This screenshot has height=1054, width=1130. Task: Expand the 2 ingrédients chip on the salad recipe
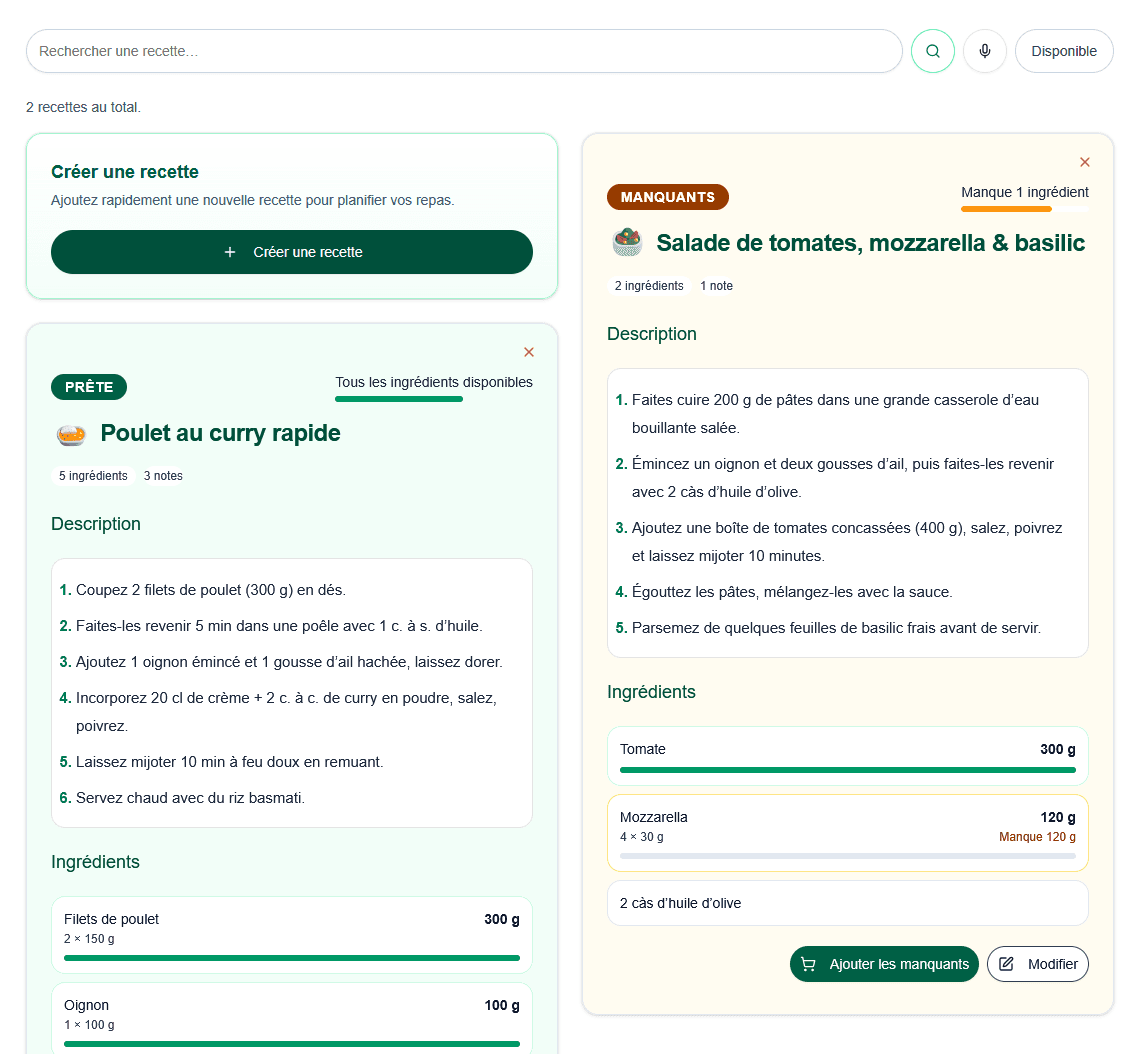648,286
